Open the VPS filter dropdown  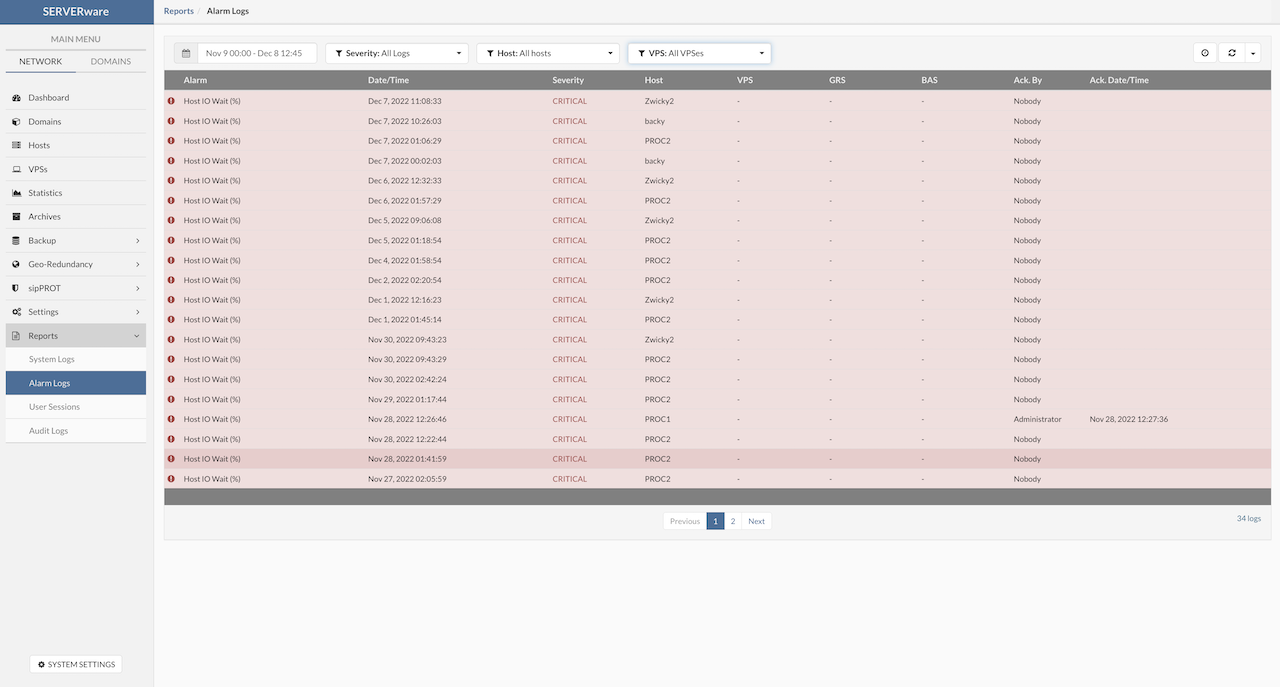click(x=699, y=53)
